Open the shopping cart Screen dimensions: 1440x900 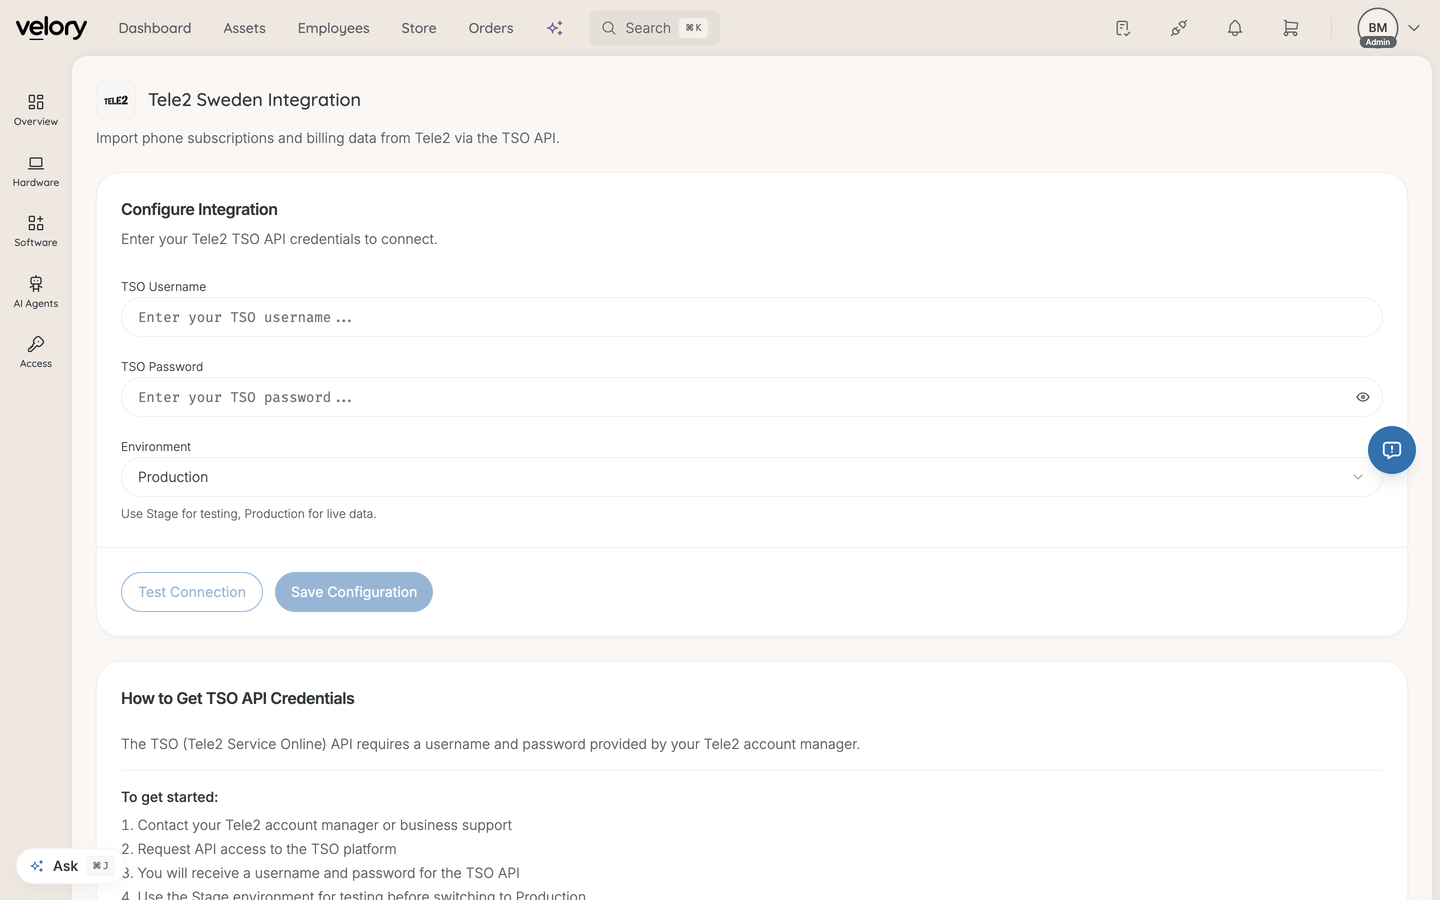[1291, 28]
